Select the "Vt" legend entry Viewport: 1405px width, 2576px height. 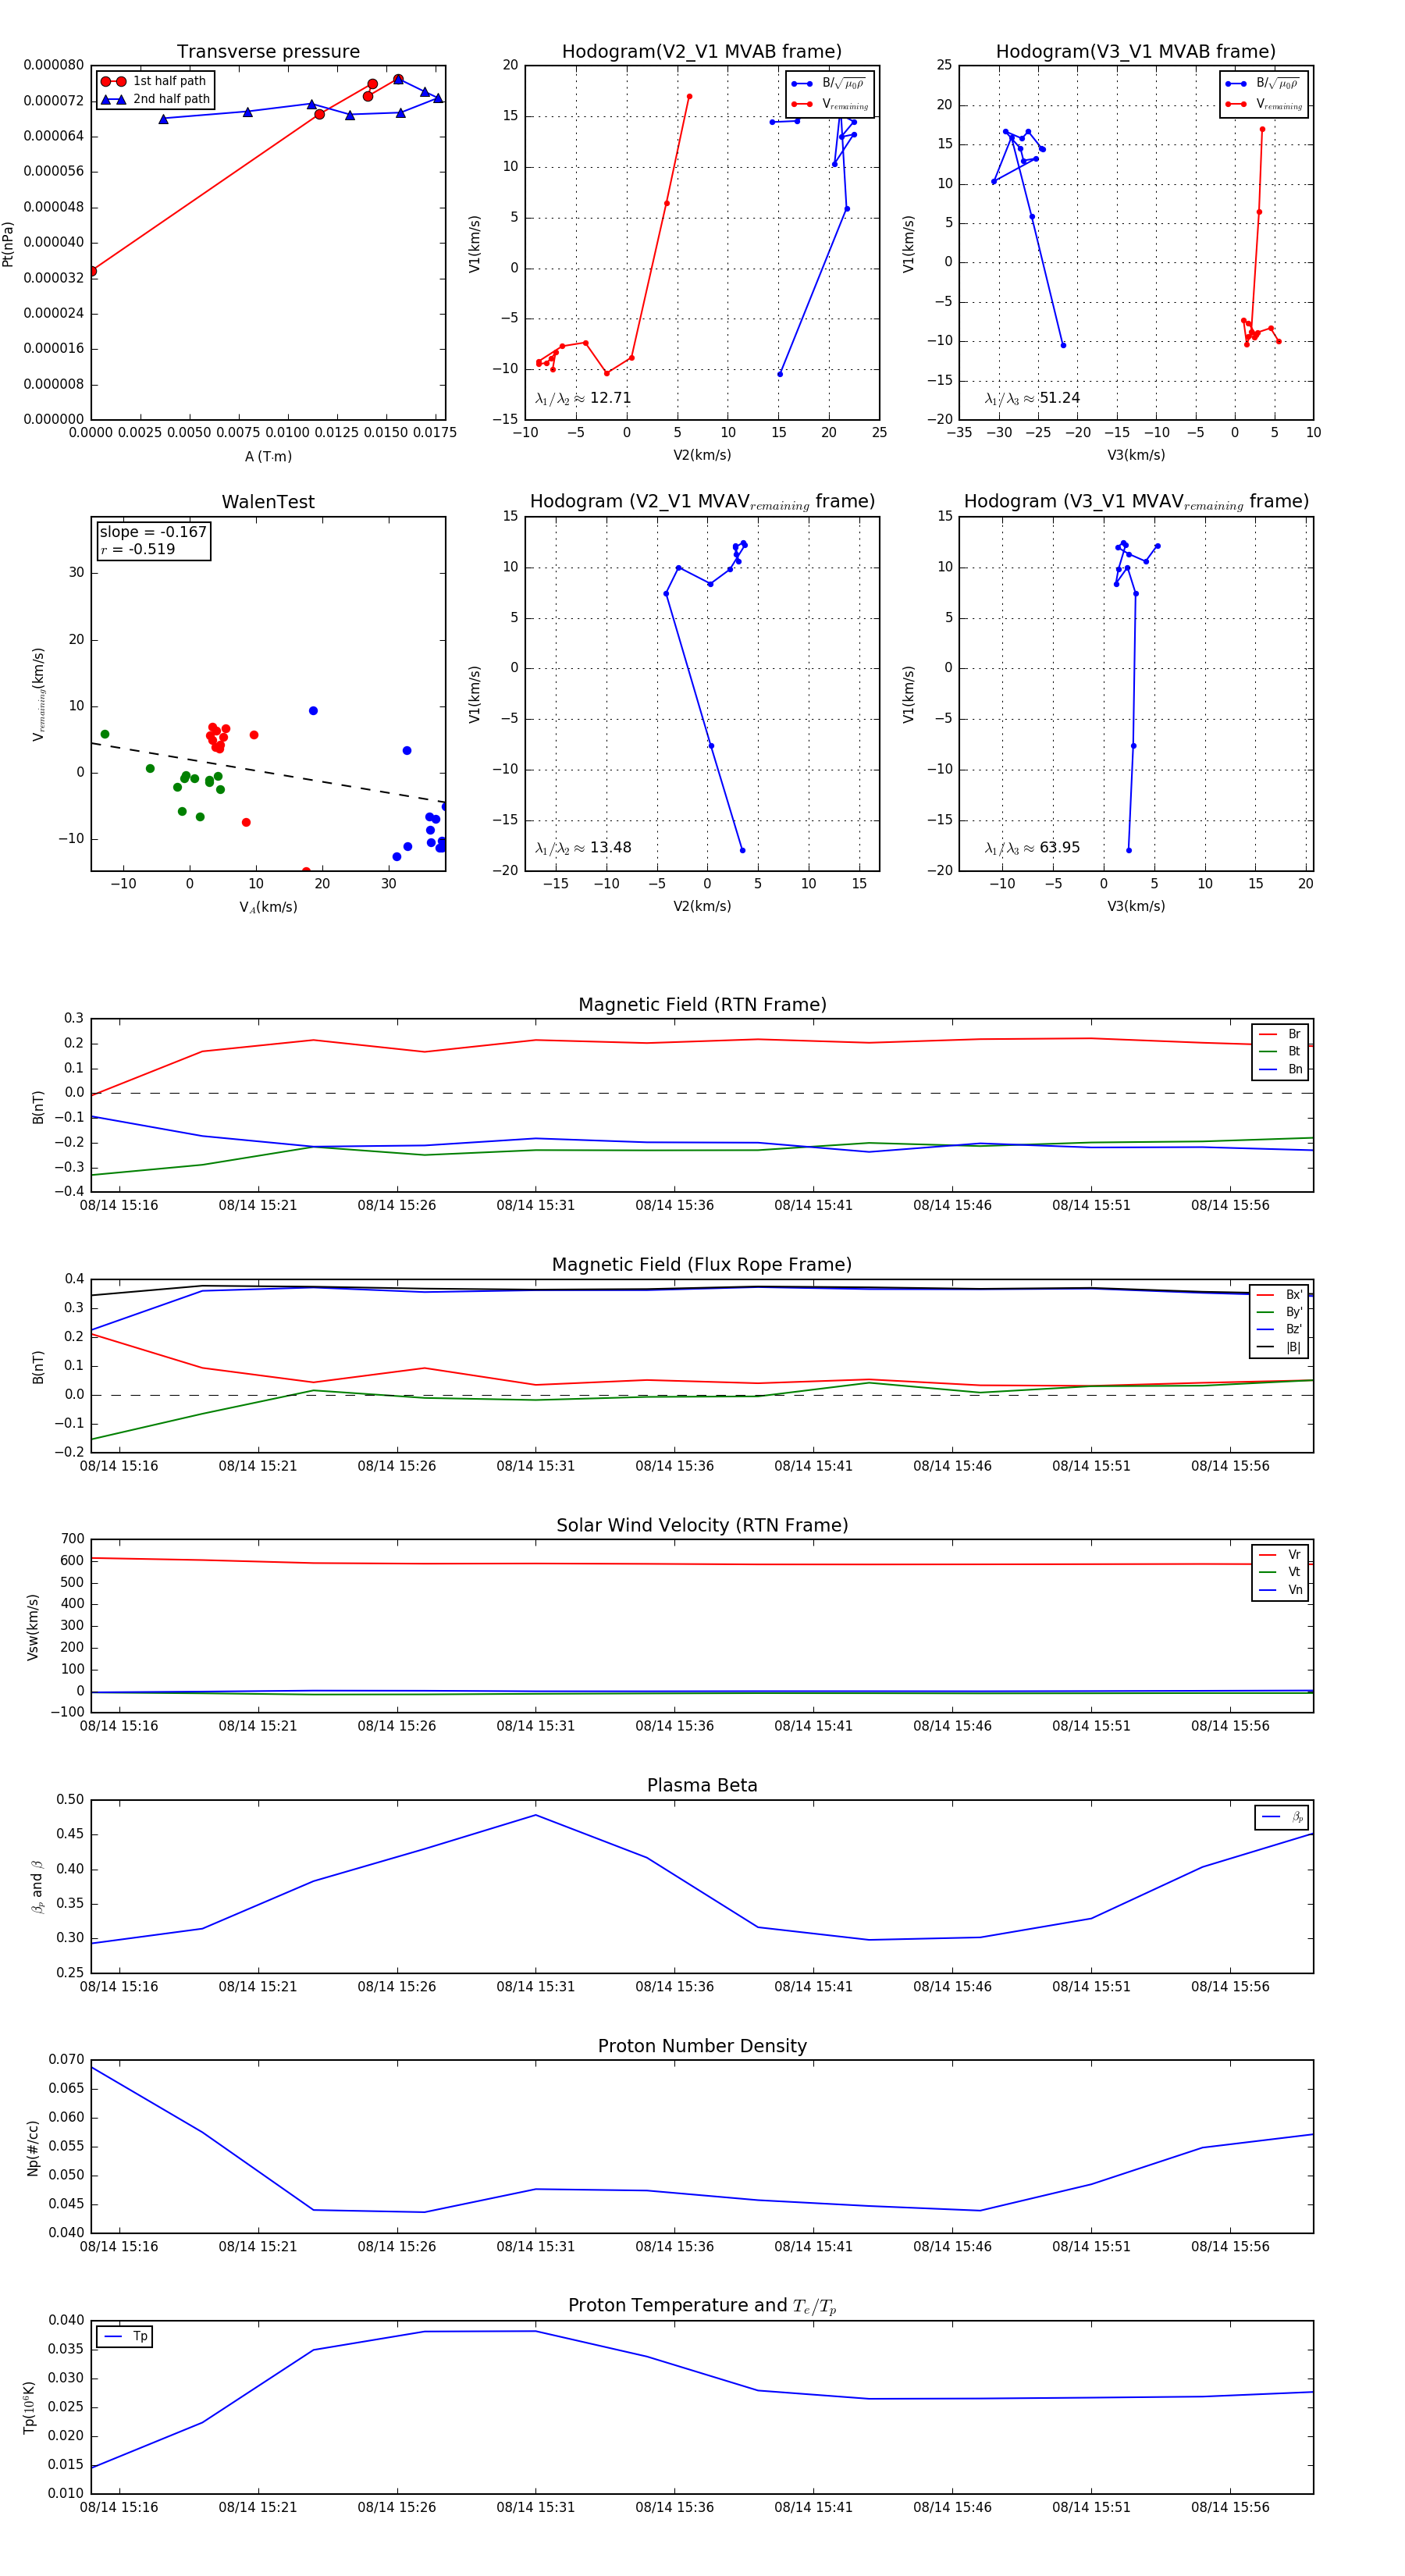pyautogui.click(x=1280, y=1572)
